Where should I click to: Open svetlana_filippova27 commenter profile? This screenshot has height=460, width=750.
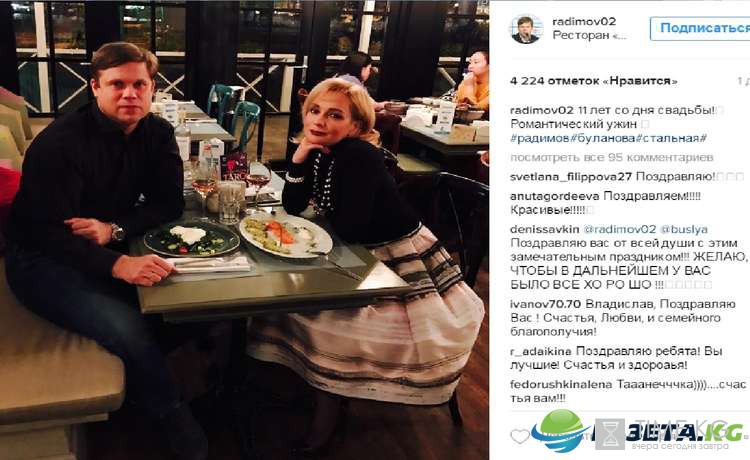pyautogui.click(x=571, y=176)
